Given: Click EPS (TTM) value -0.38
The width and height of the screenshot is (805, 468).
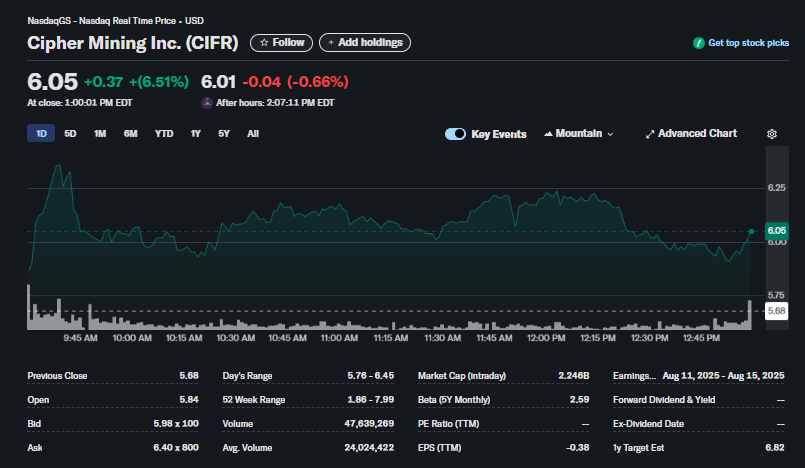Looking at the screenshot, I should pyautogui.click(x=578, y=447).
